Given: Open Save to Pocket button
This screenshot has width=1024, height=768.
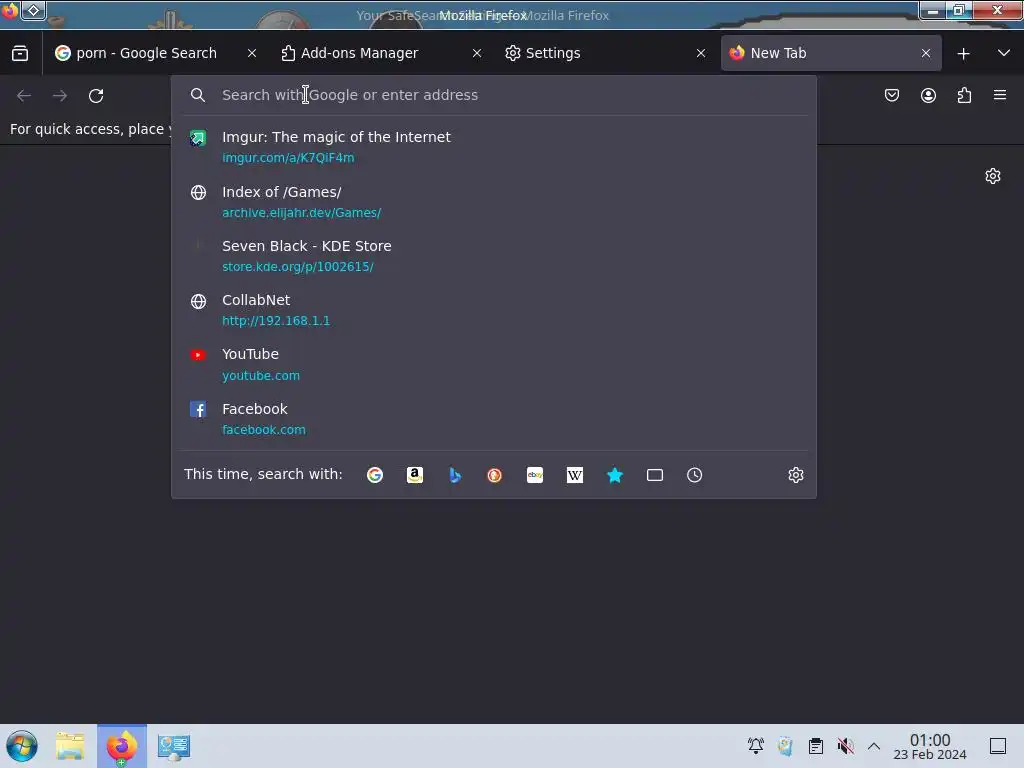Looking at the screenshot, I should [x=891, y=95].
